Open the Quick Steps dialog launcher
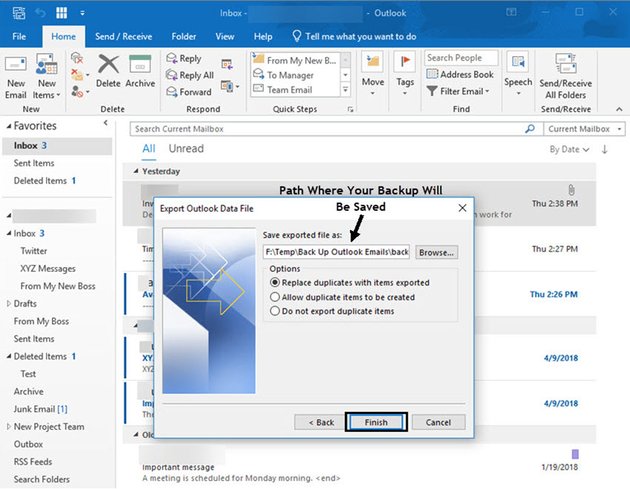The image size is (630, 489). coord(350,109)
